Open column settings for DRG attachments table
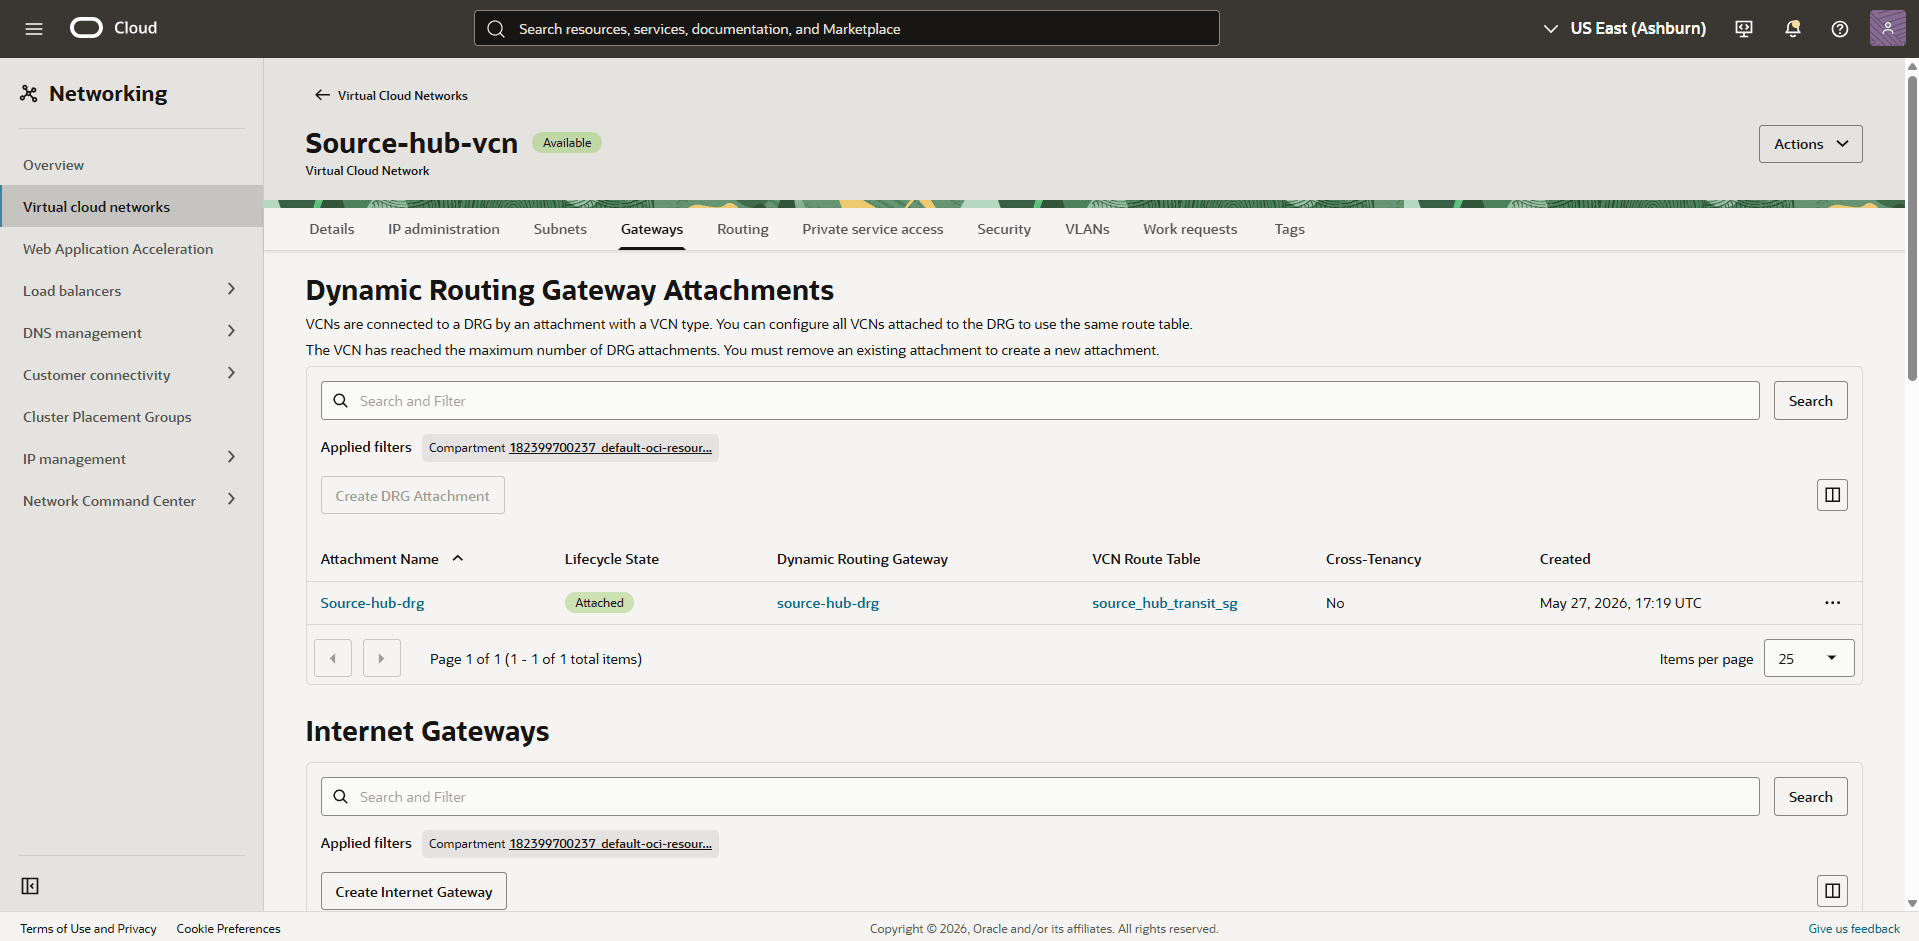The height and width of the screenshot is (941, 1919). point(1832,495)
